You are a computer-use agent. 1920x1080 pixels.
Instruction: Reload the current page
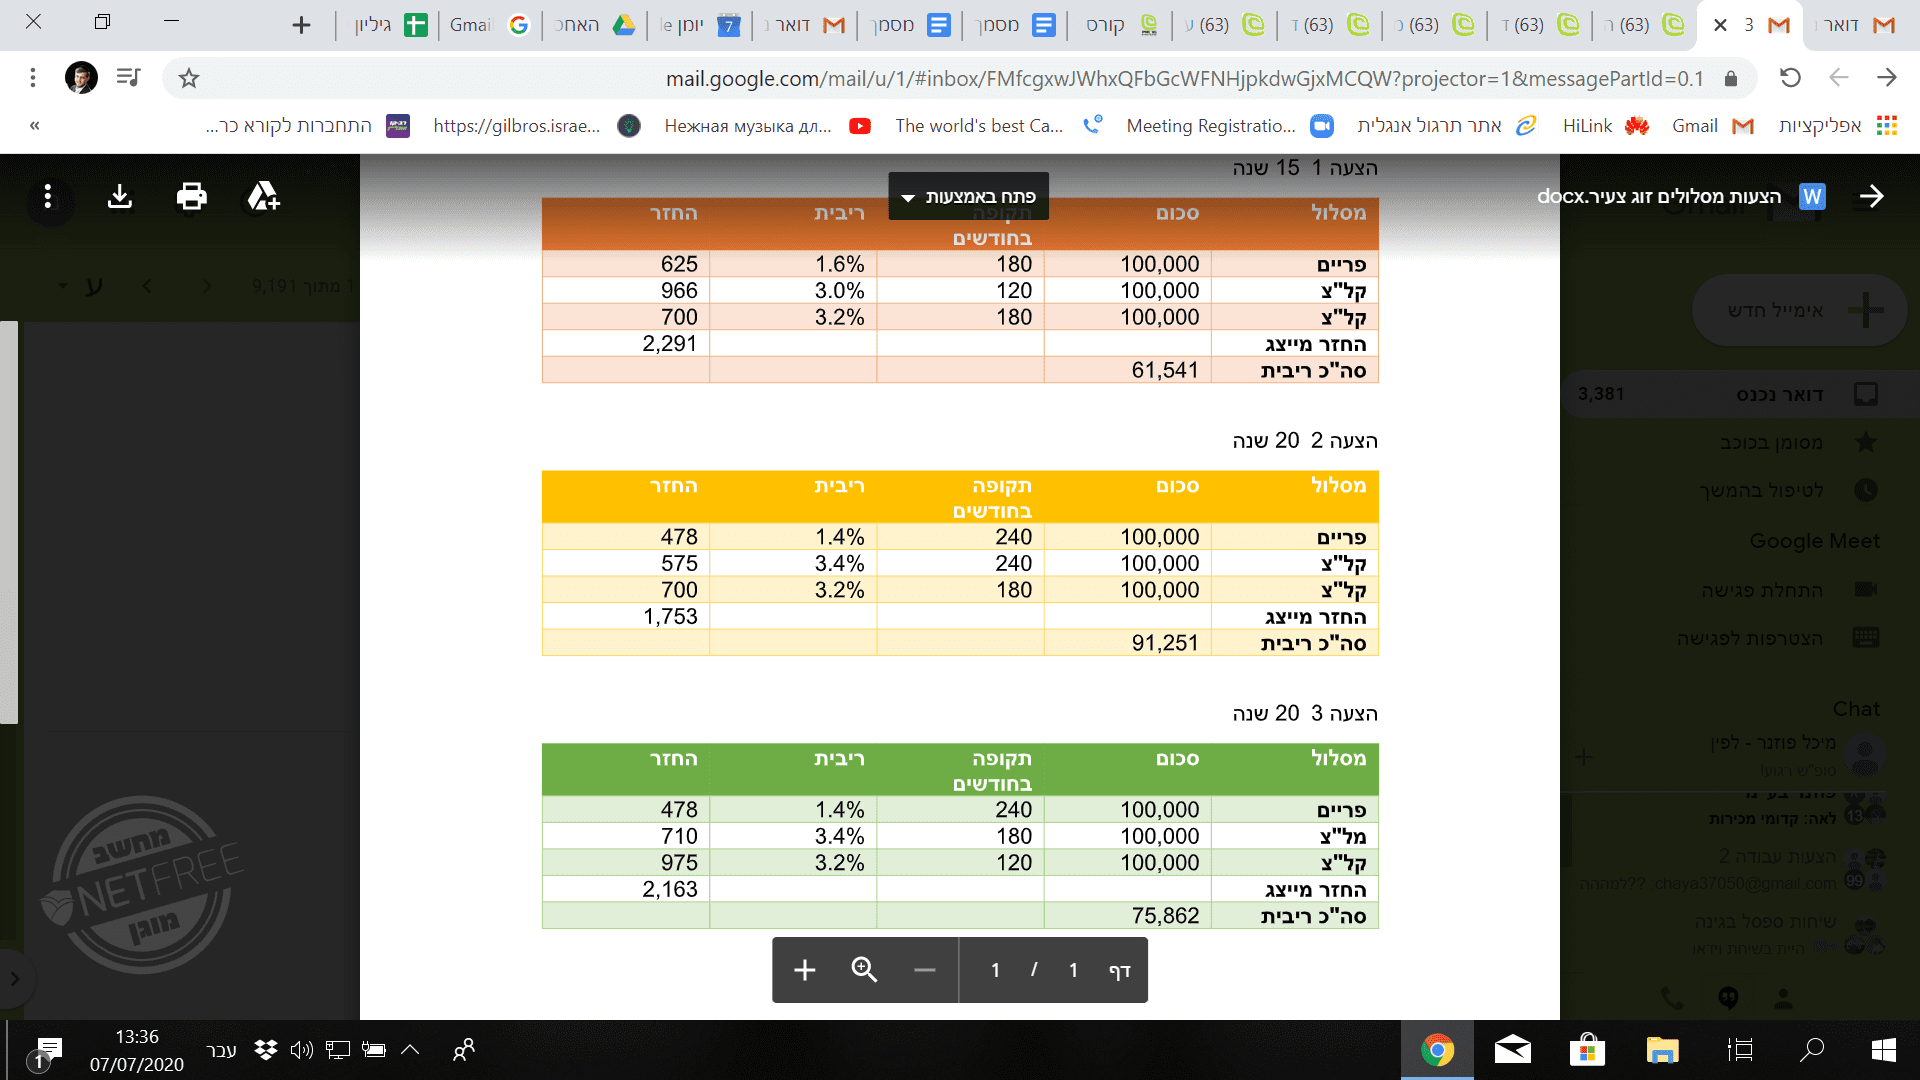[x=1790, y=78]
